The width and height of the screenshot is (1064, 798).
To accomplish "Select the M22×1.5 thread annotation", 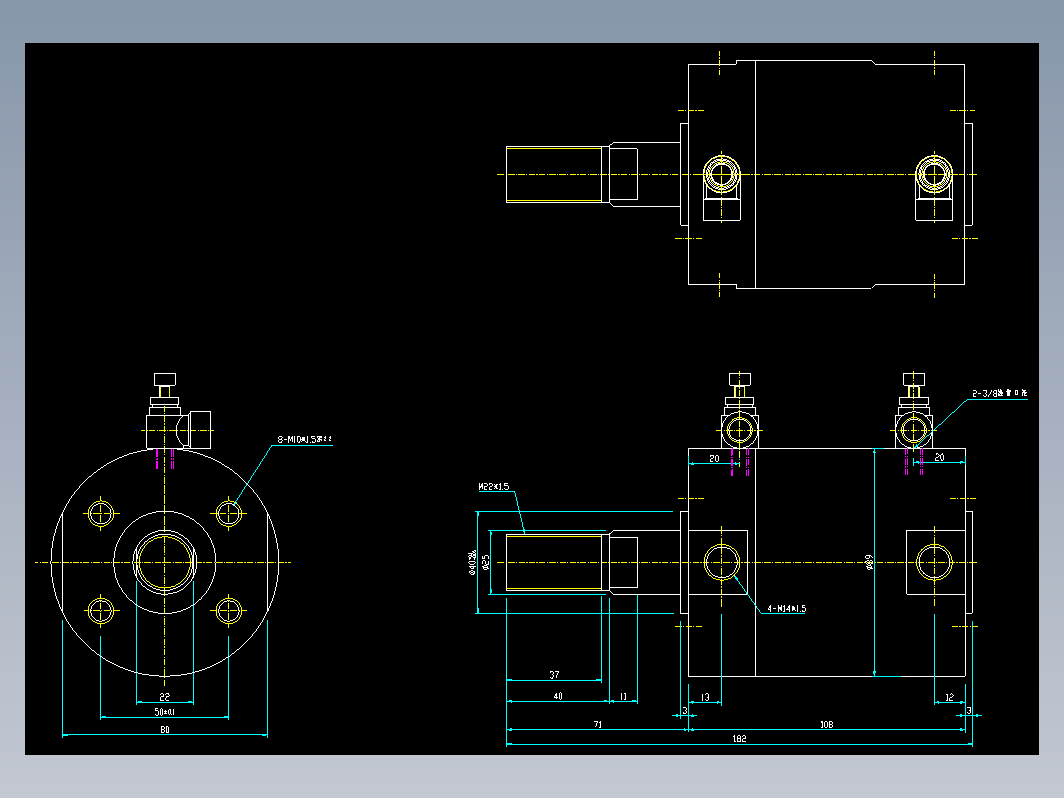I will click(493, 487).
